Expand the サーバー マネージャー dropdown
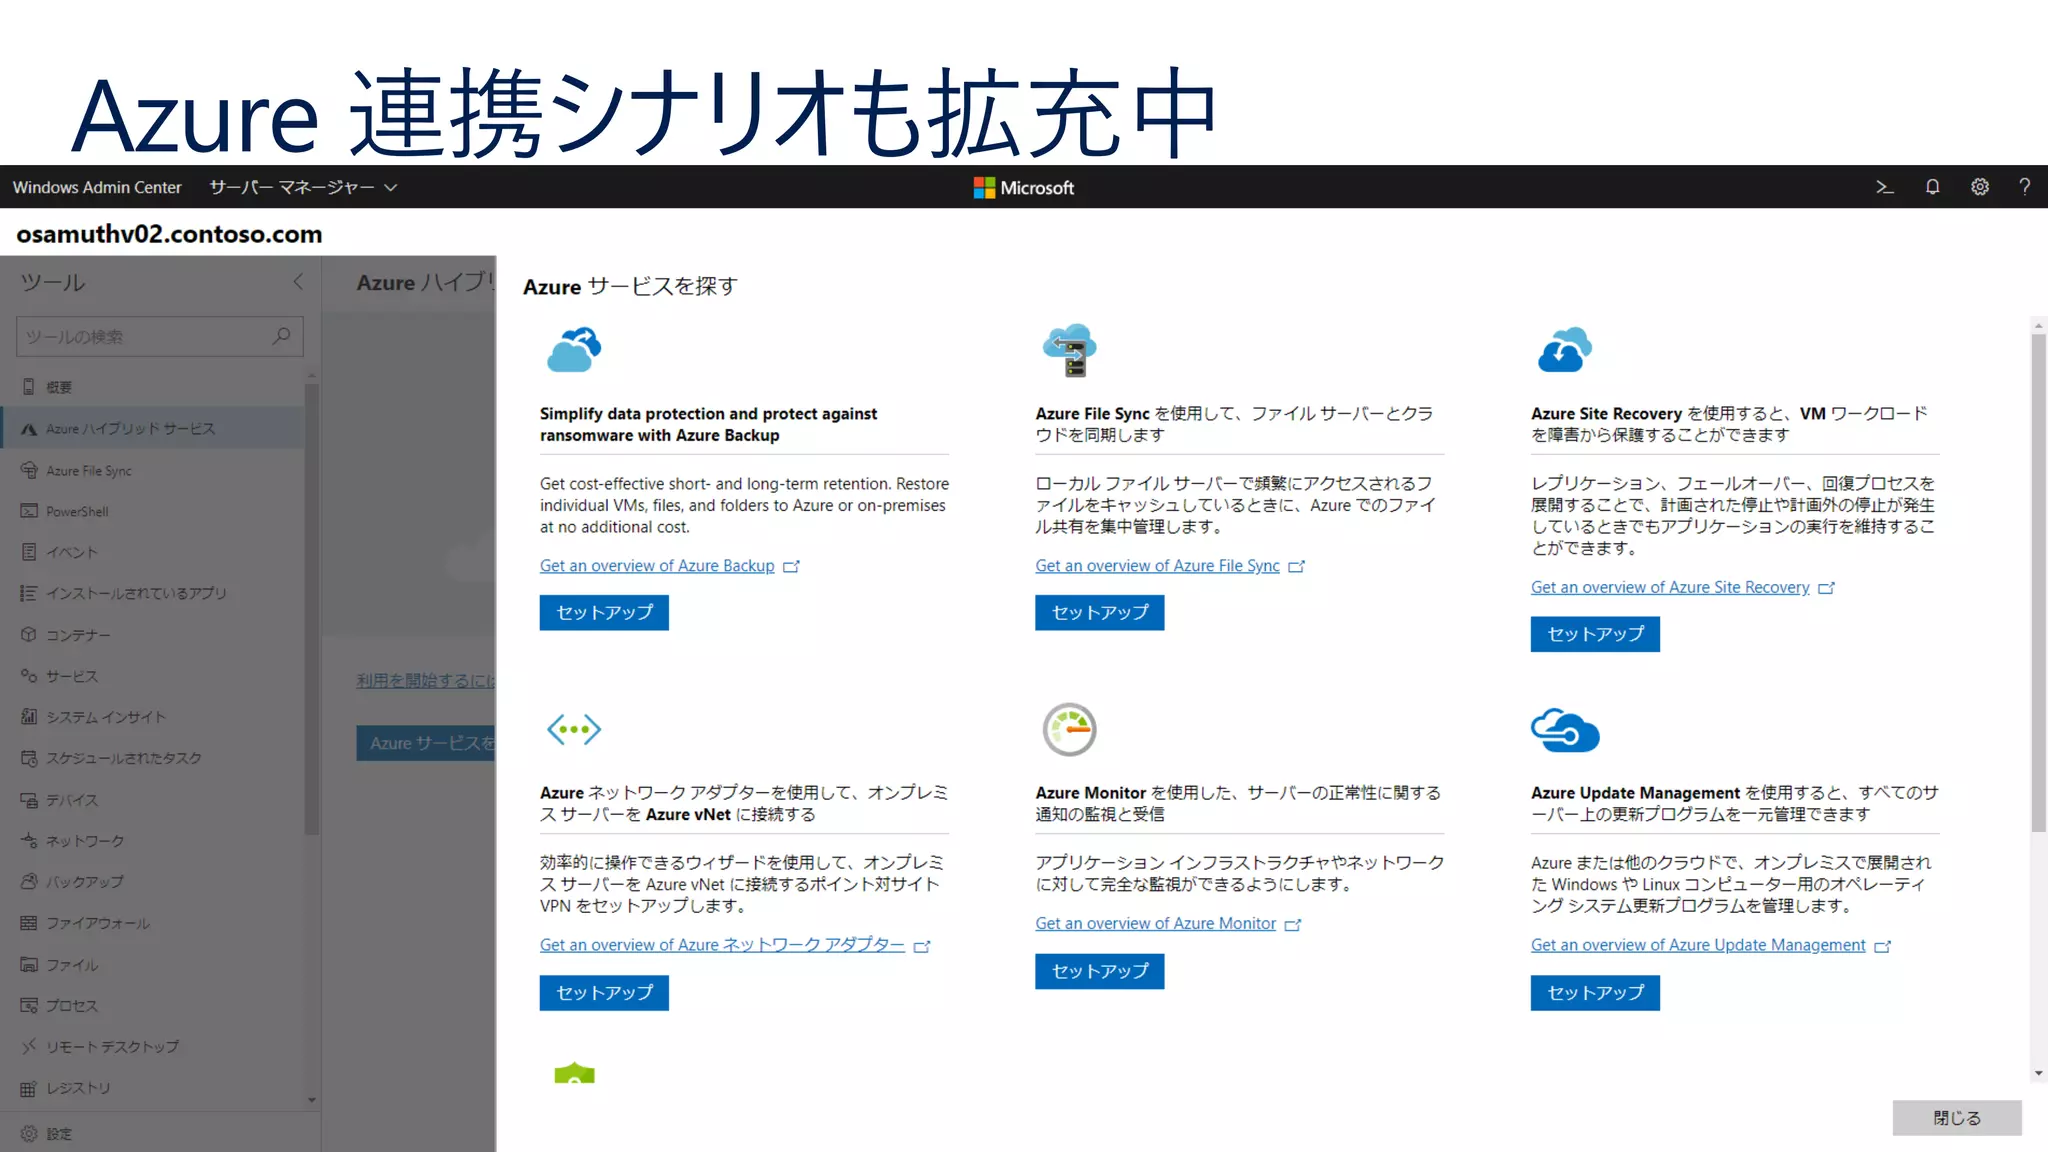Image resolution: width=2048 pixels, height=1152 pixels. click(303, 187)
